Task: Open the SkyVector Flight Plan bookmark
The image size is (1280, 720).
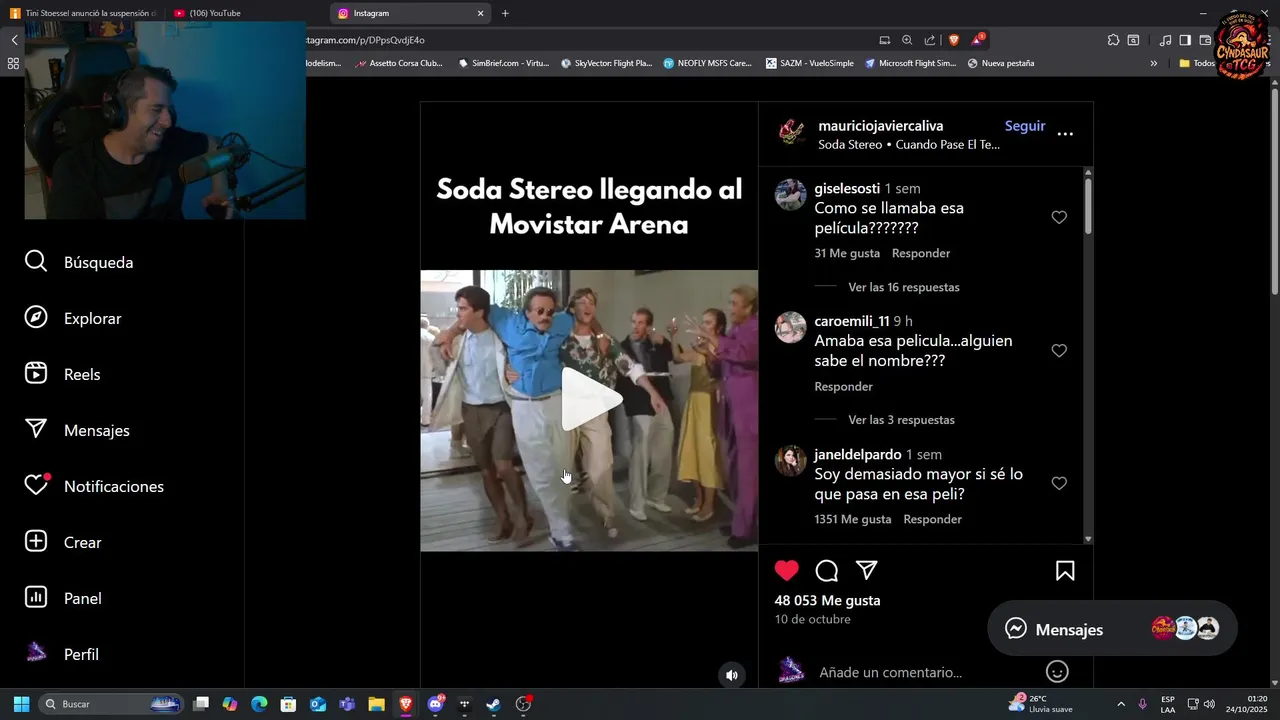Action: [606, 63]
